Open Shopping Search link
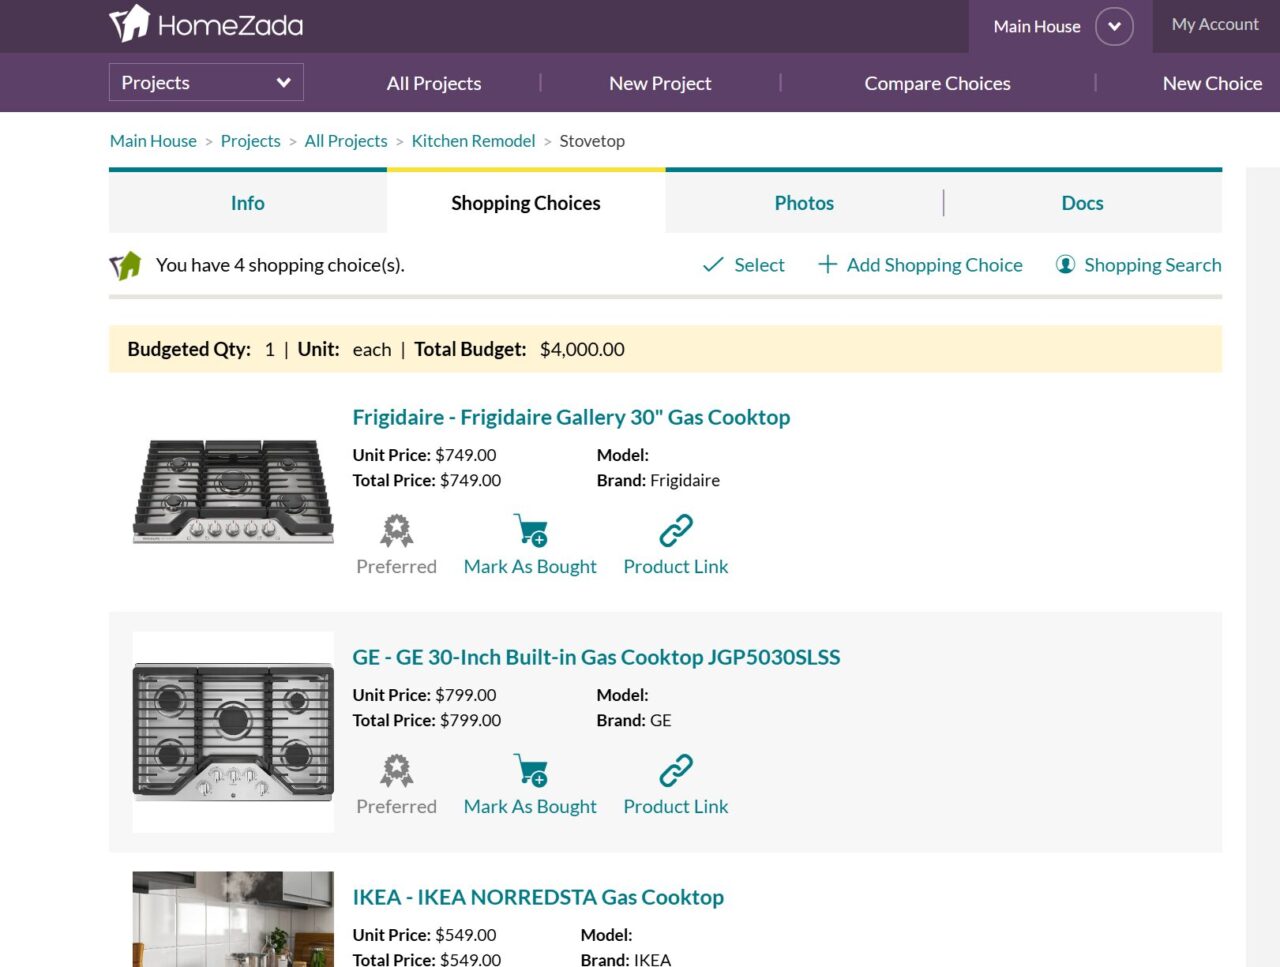Viewport: 1280px width, 967px height. click(1152, 265)
